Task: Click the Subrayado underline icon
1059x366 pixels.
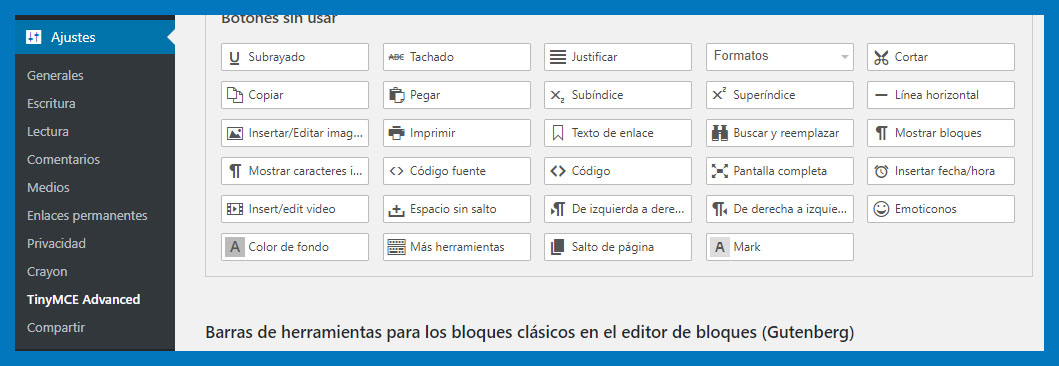Action: pos(234,57)
